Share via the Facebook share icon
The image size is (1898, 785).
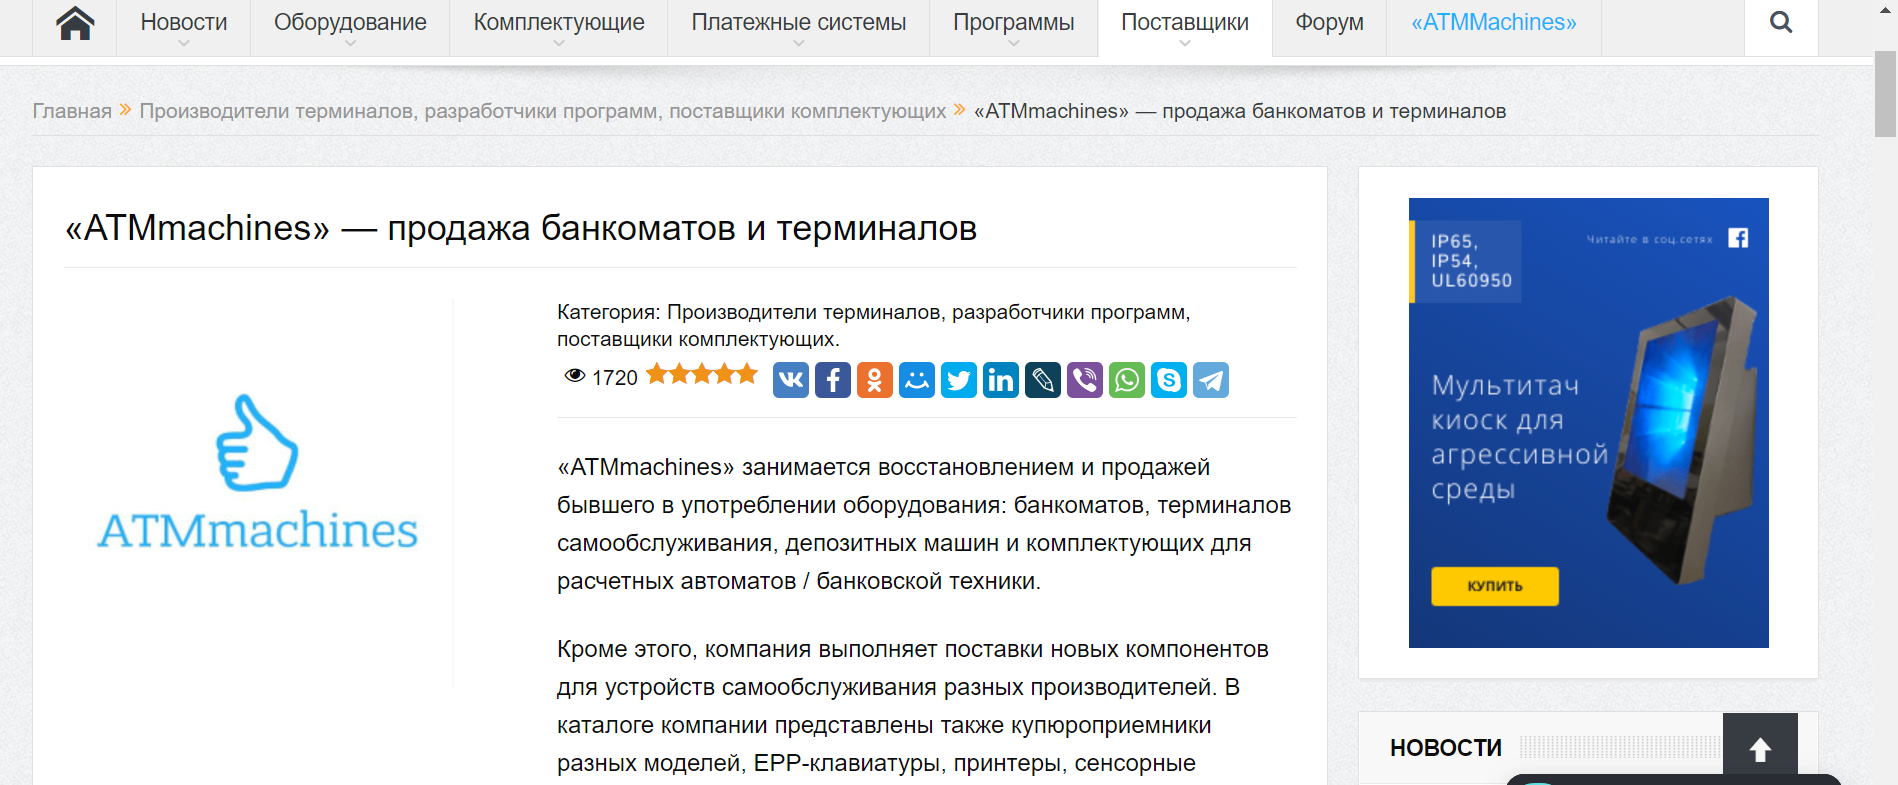tap(833, 380)
